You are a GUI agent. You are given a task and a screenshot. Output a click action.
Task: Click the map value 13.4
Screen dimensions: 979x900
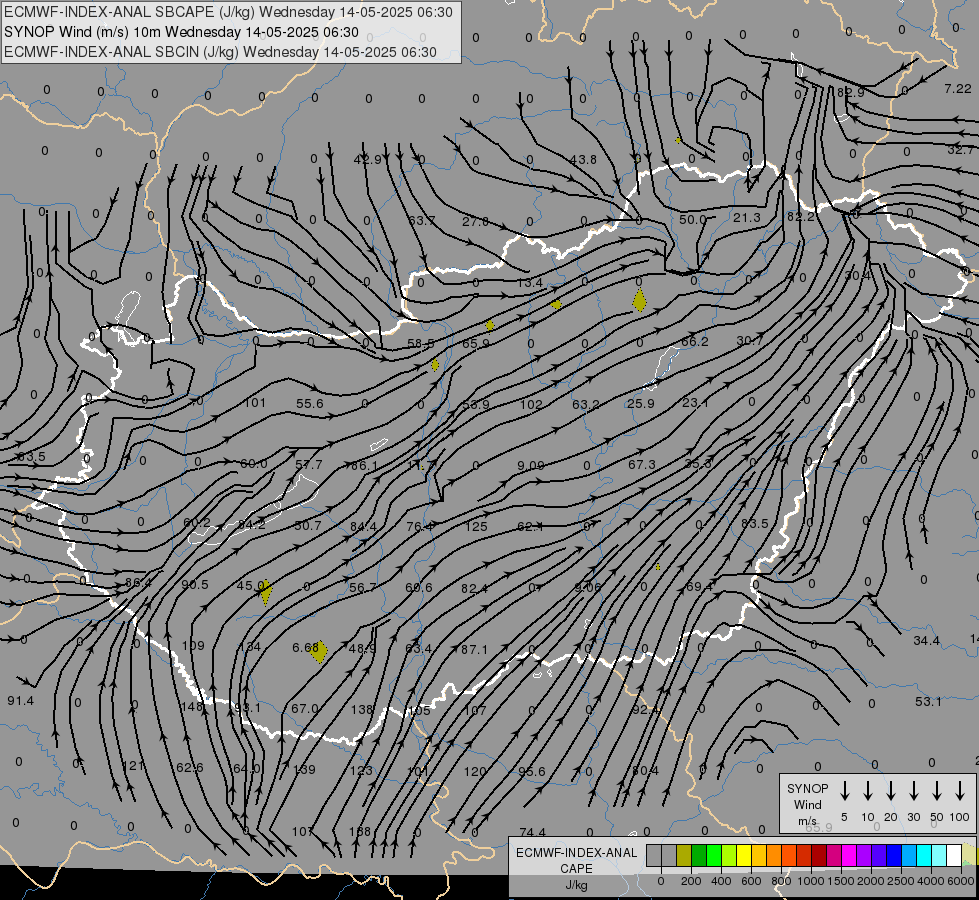pyautogui.click(x=529, y=282)
